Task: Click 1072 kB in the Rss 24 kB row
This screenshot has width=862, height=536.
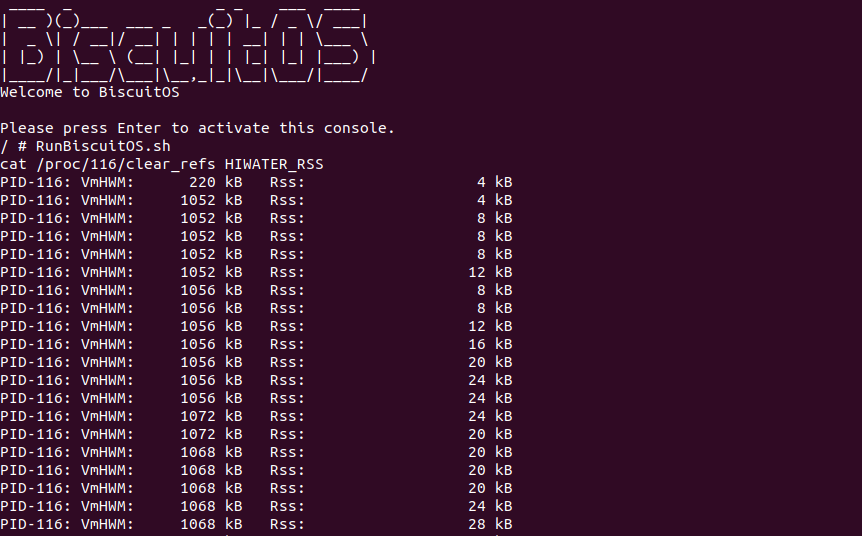Action: tap(211, 416)
